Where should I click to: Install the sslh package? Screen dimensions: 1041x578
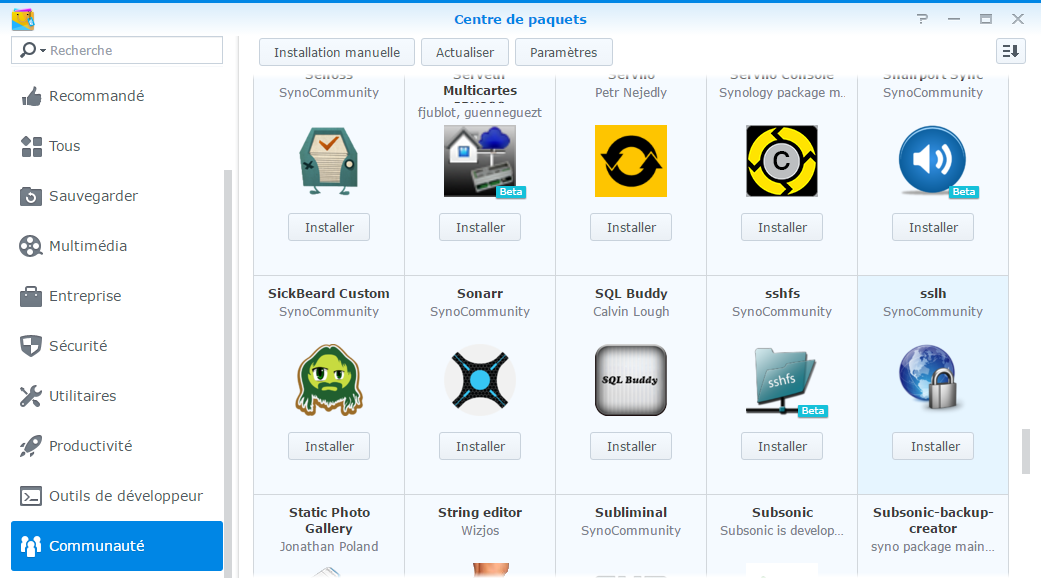point(933,446)
